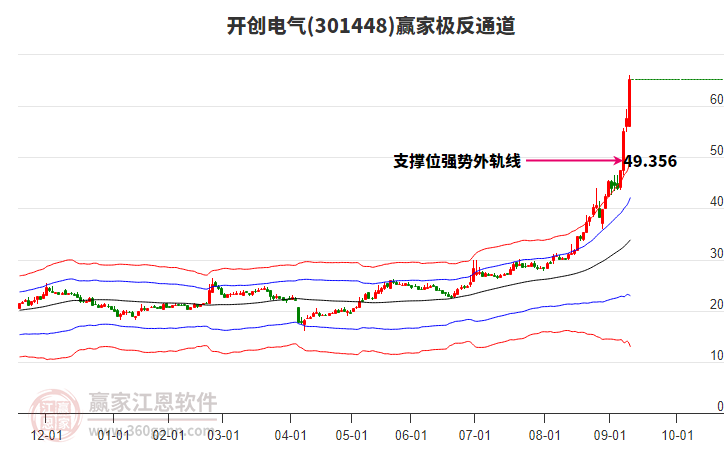Click the chart title 开创电气(301448)赢家极反通道

point(371,26)
